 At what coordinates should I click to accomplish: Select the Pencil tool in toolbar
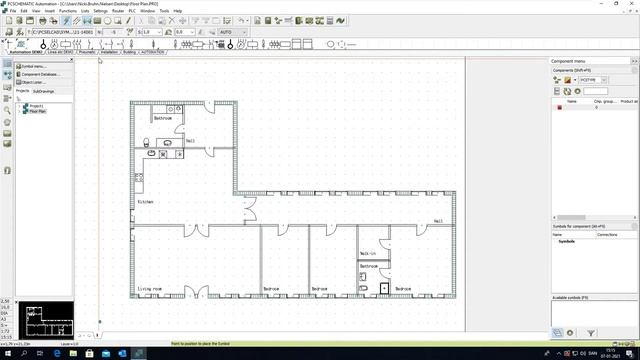pyautogui.click(x=128, y=21)
